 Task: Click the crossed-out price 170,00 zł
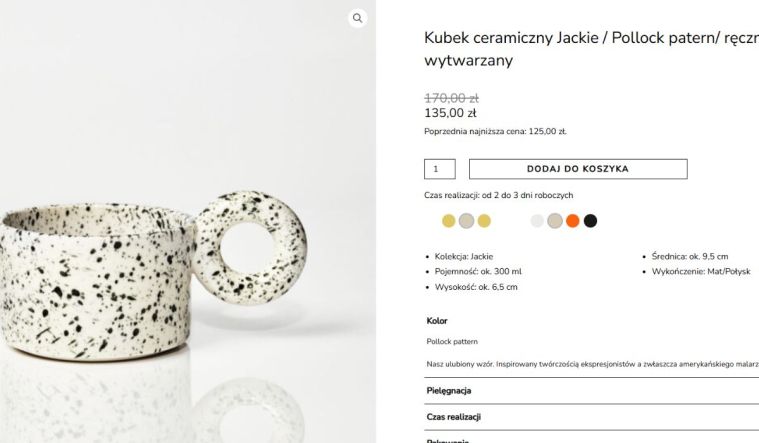click(x=451, y=98)
